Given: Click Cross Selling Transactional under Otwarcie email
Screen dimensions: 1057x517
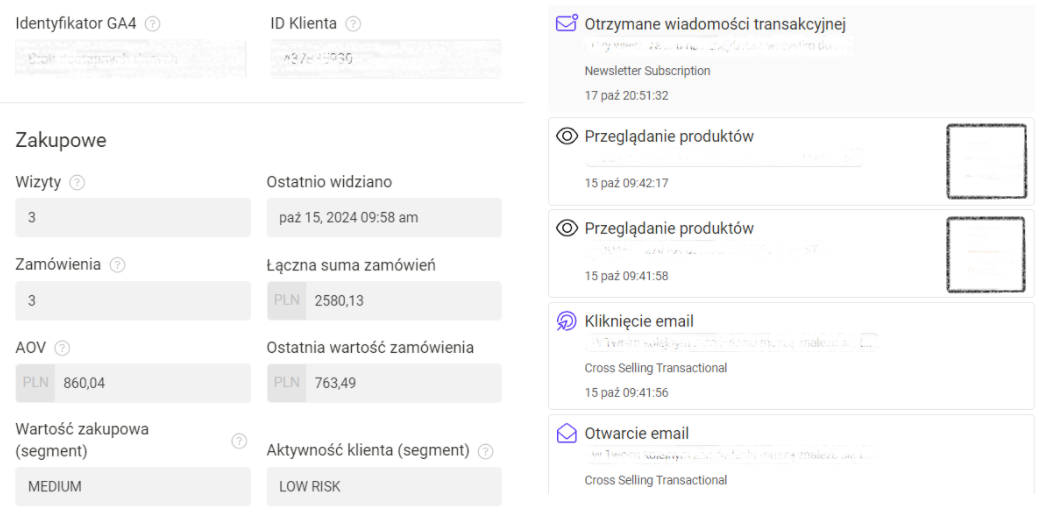Looking at the screenshot, I should [x=656, y=480].
